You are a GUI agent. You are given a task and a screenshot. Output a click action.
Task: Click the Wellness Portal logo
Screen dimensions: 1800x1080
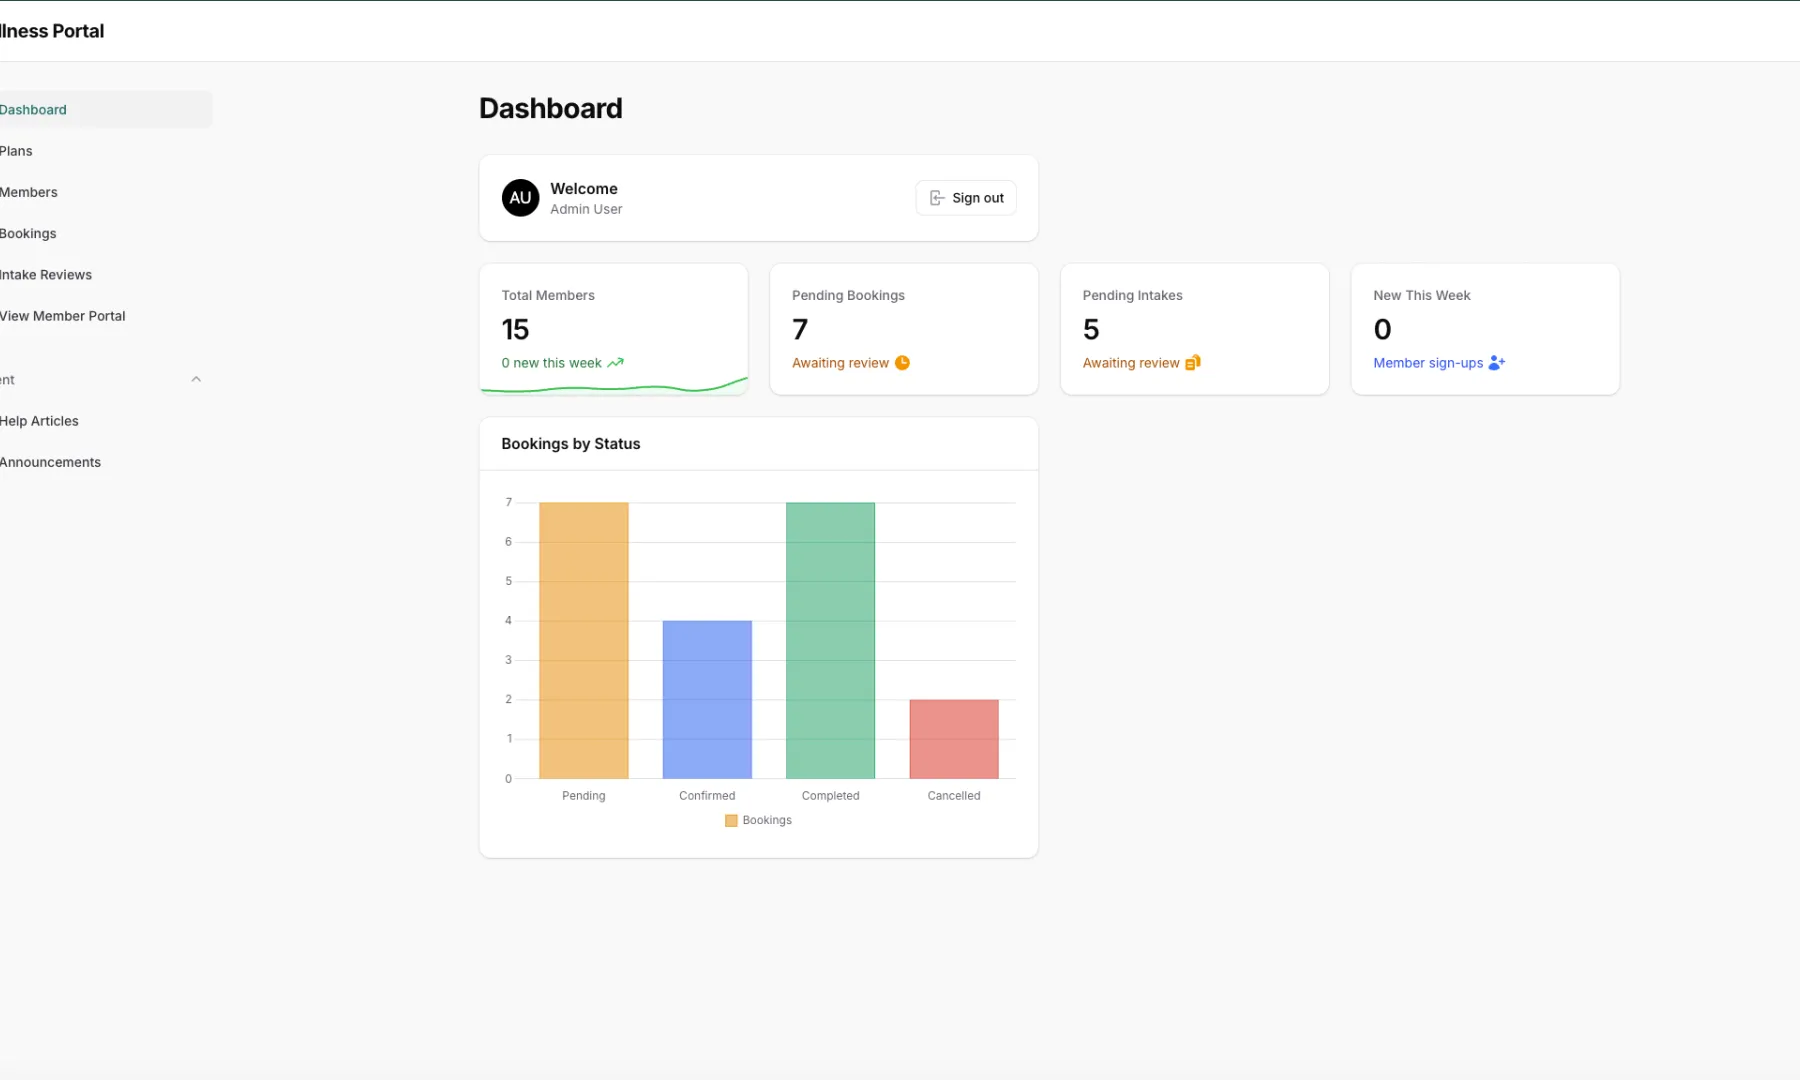pos(52,30)
